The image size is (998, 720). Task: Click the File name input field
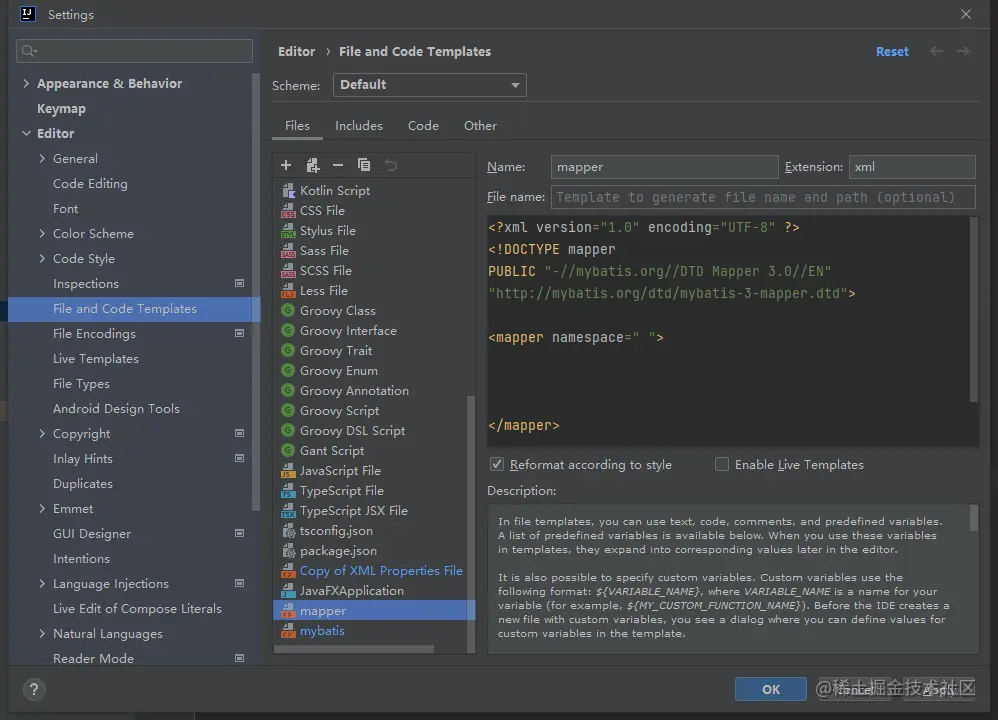pos(763,198)
